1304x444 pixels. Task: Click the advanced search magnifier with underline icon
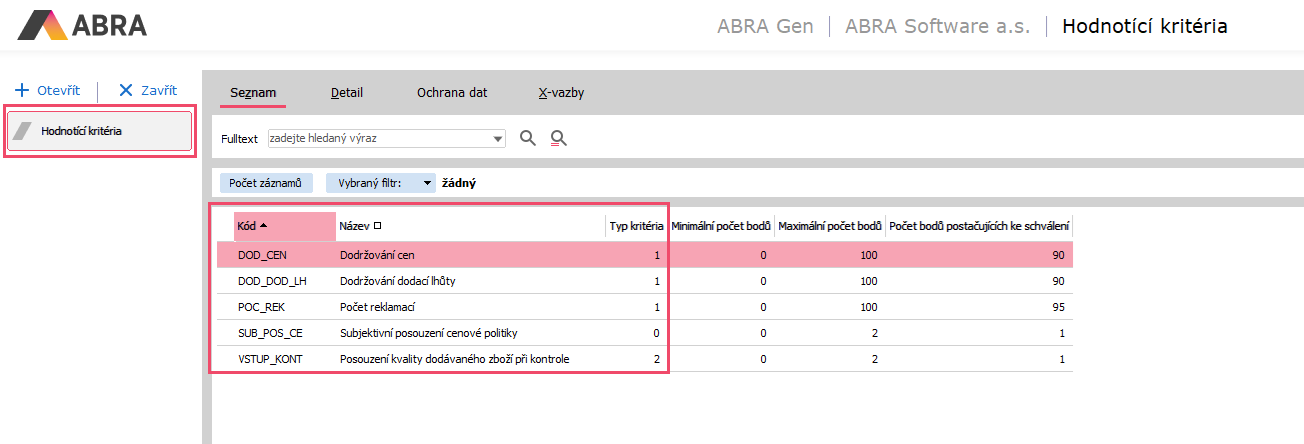(x=559, y=138)
